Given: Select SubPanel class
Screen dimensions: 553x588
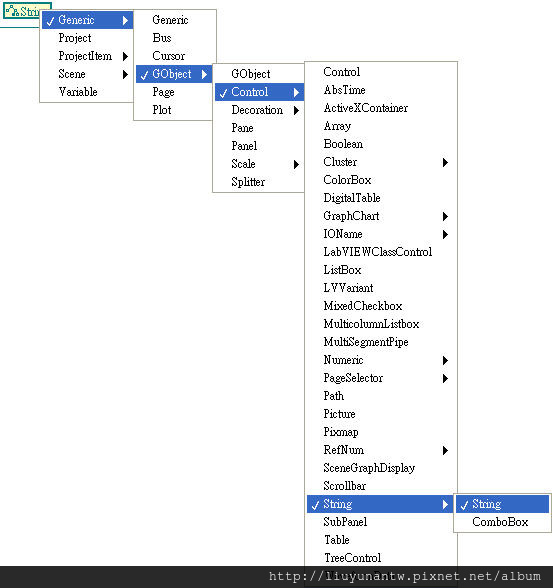Looking at the screenshot, I should (380, 522).
